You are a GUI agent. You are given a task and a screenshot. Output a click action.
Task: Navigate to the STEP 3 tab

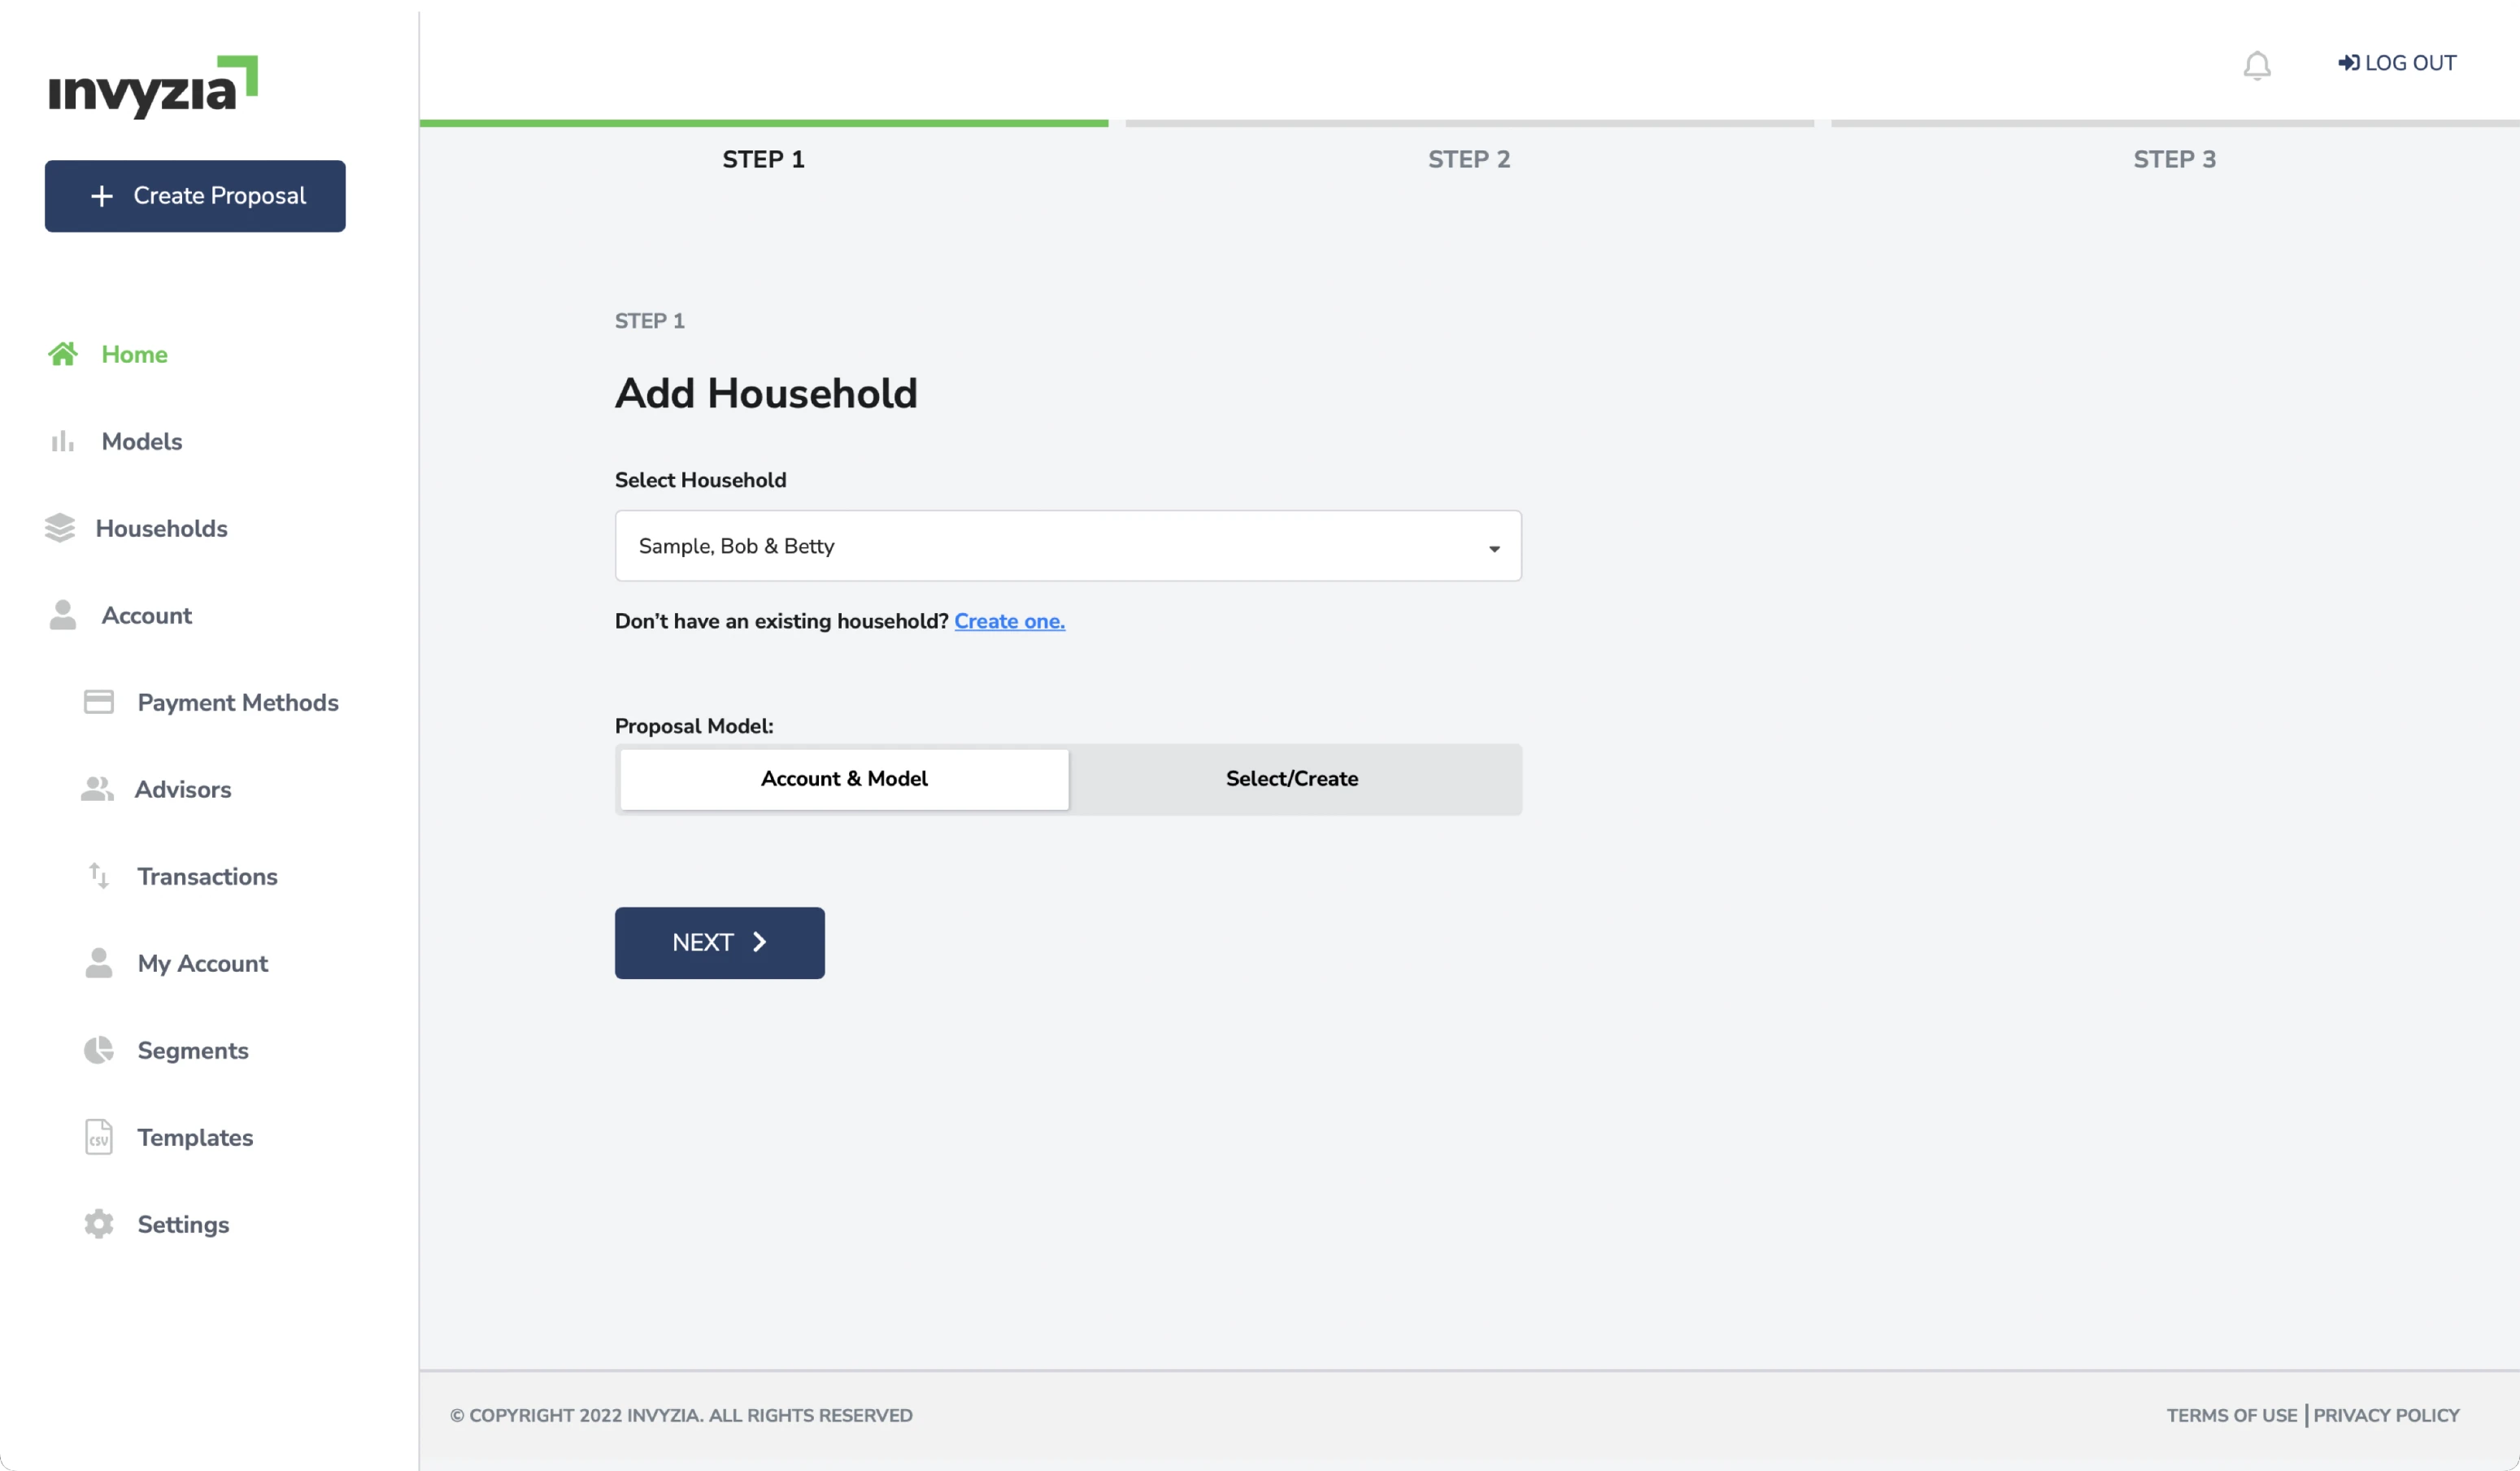[x=2176, y=158]
